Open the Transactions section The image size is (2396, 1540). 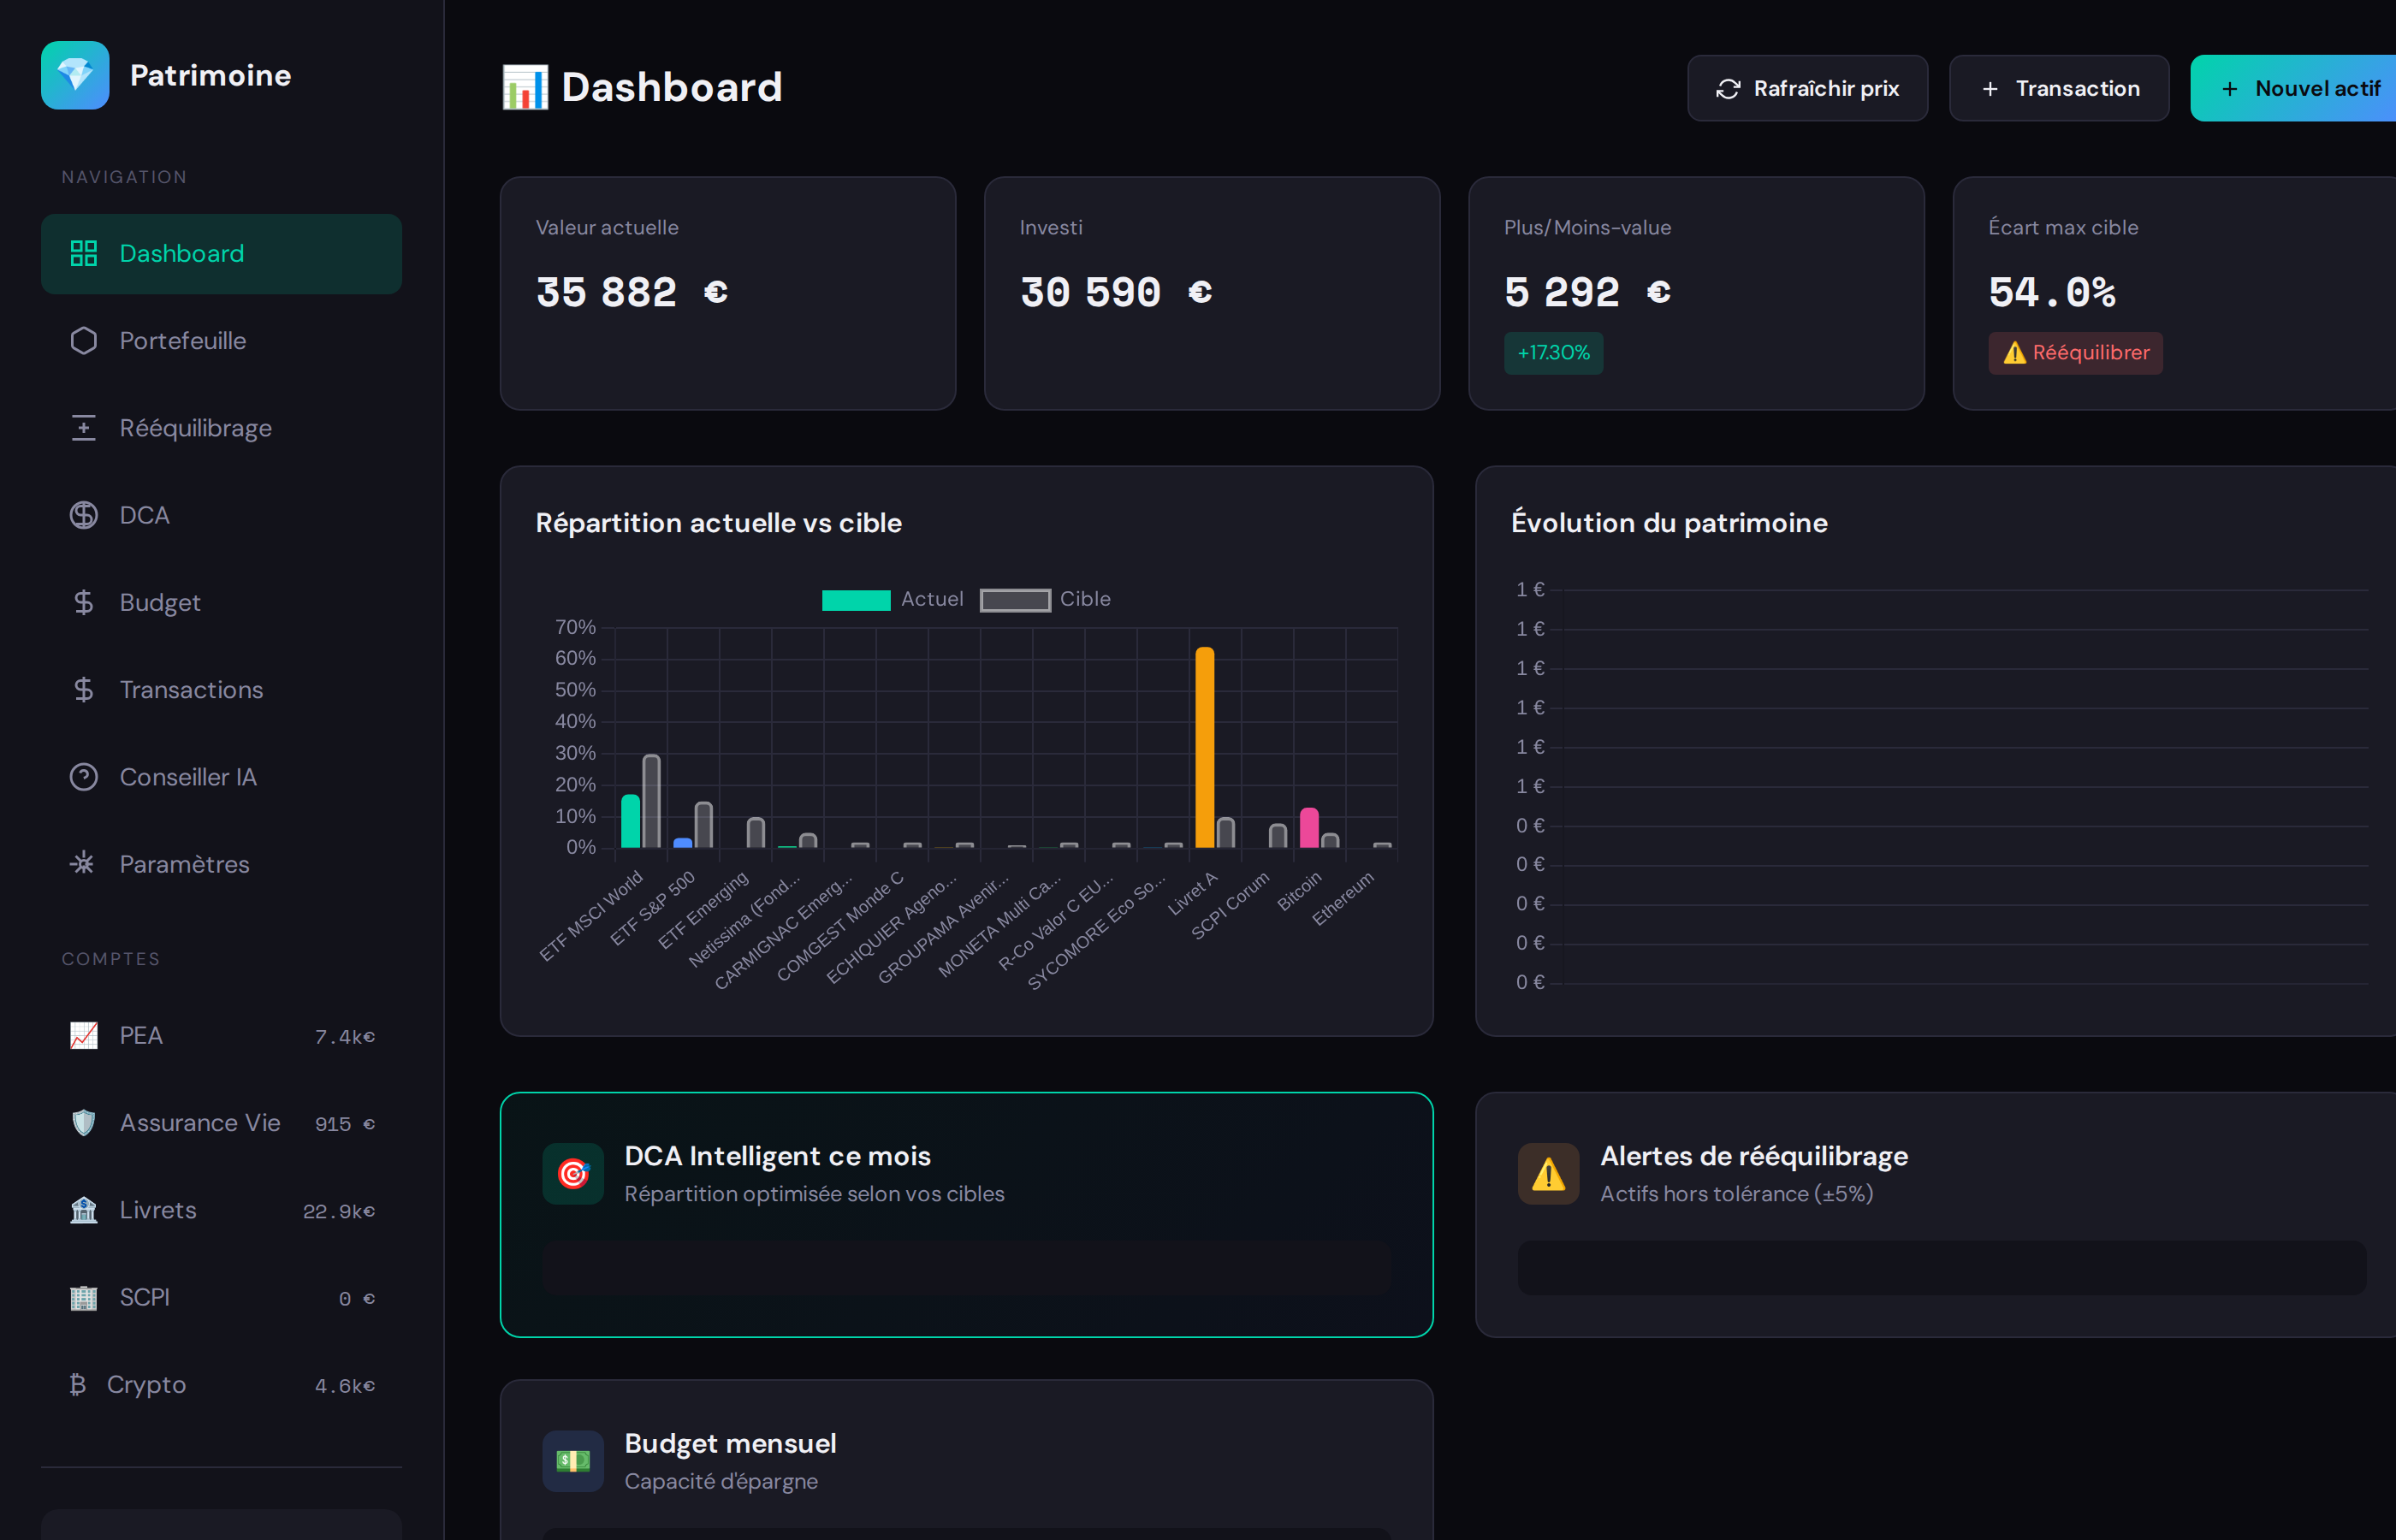(x=191, y=689)
